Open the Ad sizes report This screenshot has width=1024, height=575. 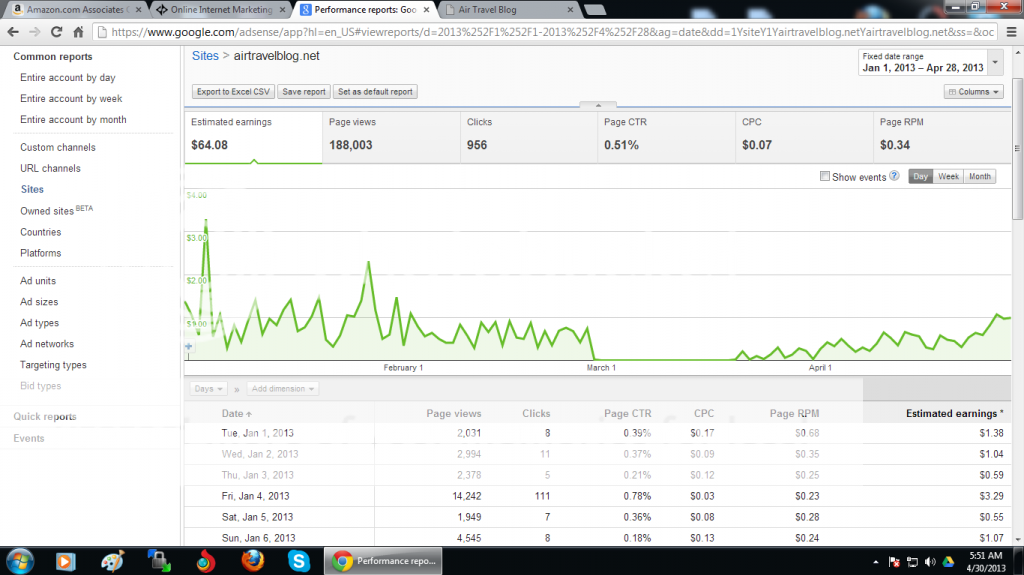pos(39,301)
